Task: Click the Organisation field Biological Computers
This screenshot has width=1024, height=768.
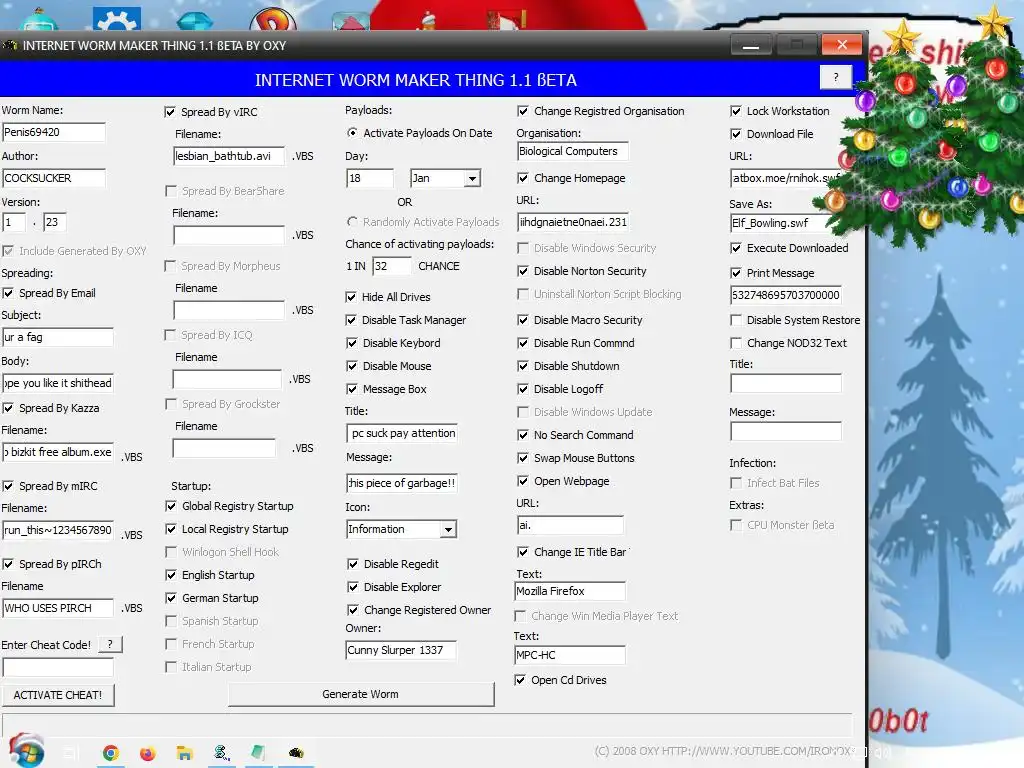Action: (x=572, y=151)
